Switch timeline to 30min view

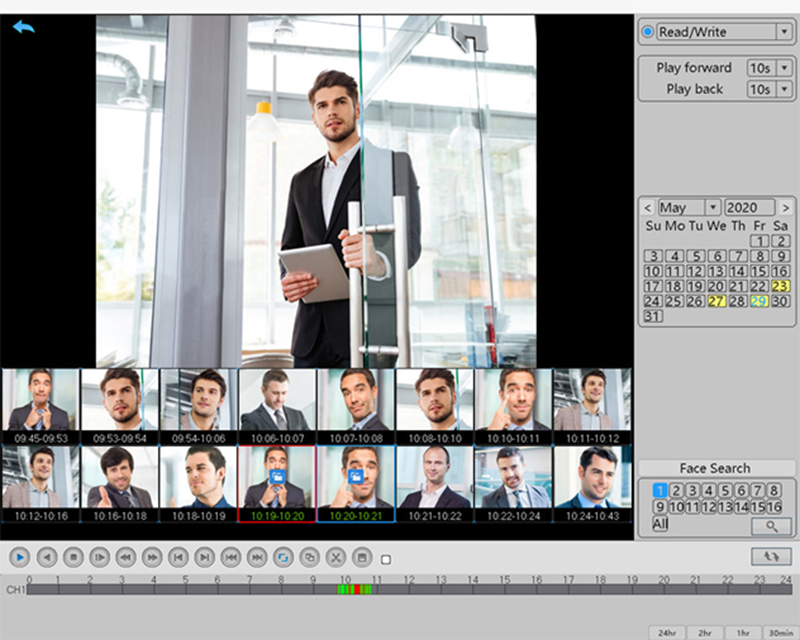(x=780, y=632)
